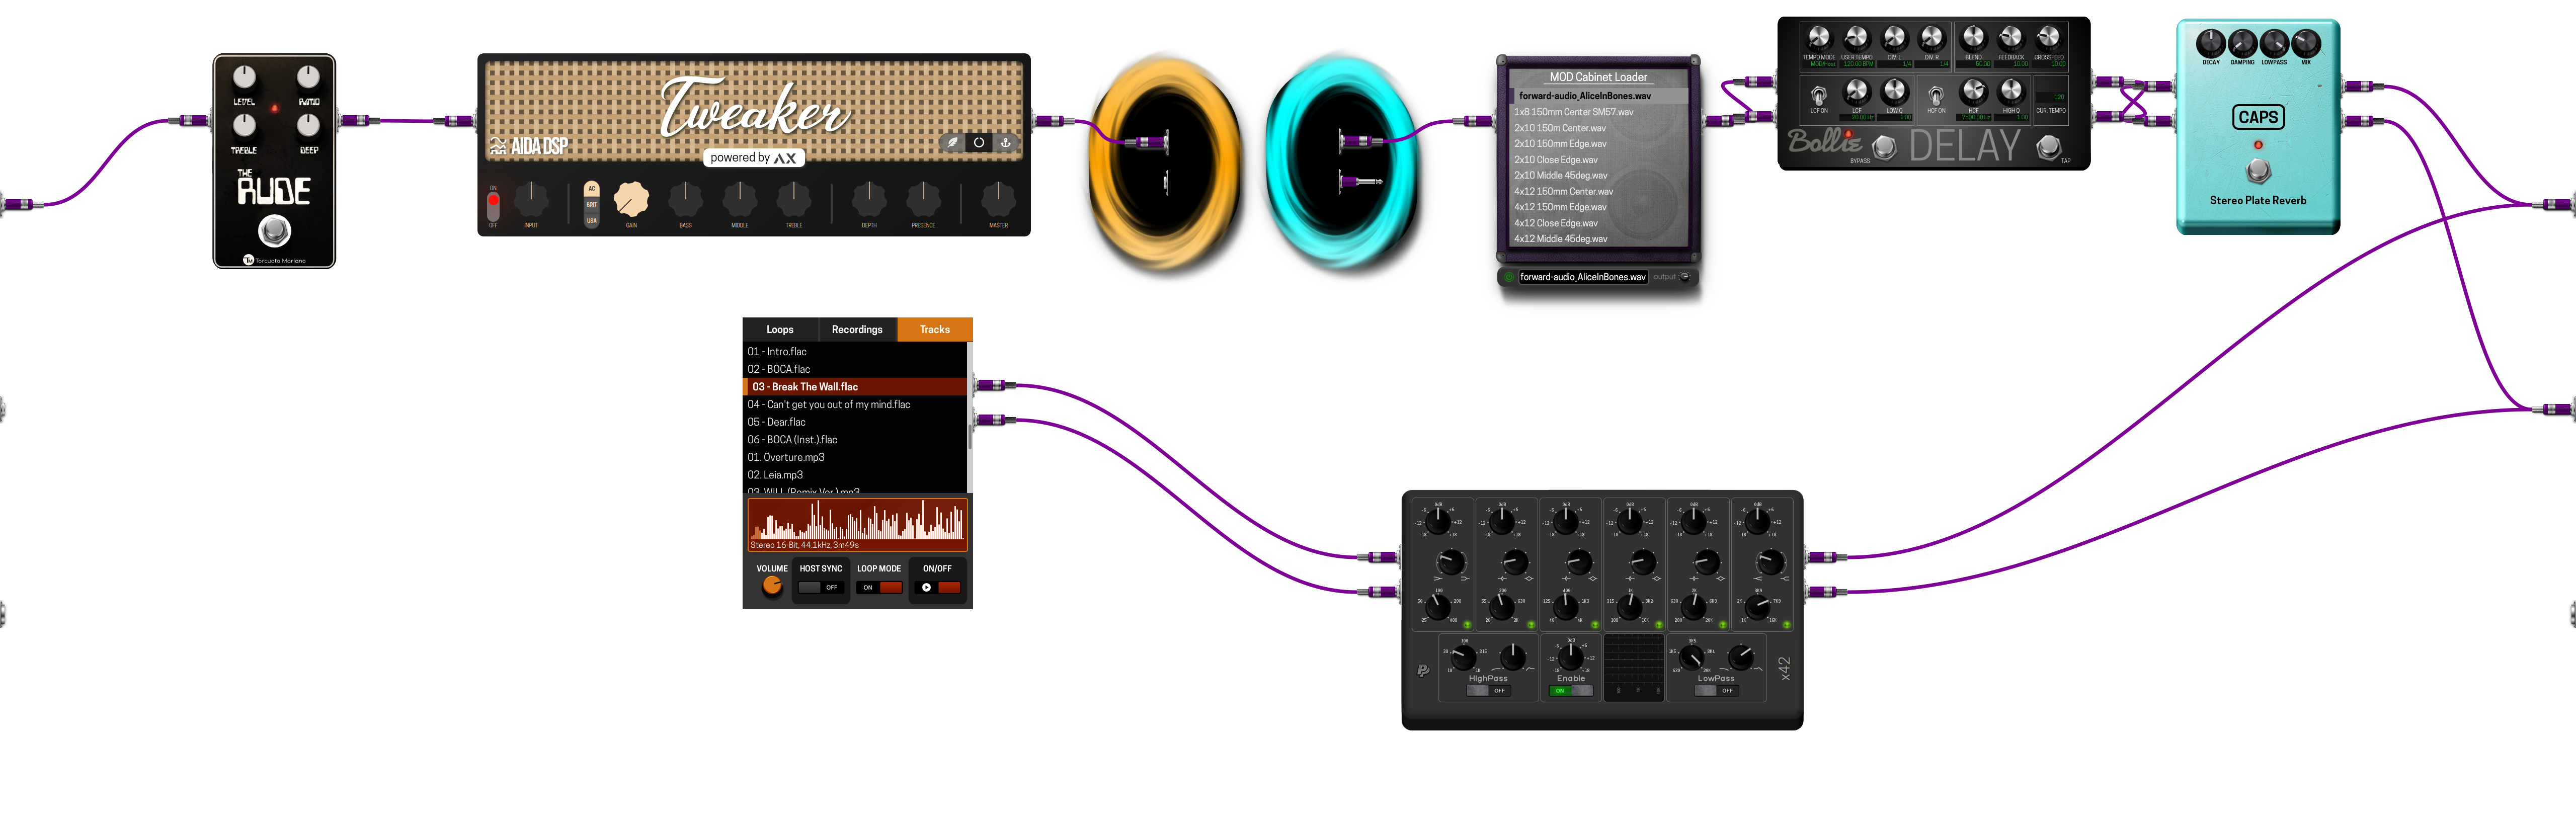
Task: Select track 01 - Intro.flac
Action: (855, 351)
